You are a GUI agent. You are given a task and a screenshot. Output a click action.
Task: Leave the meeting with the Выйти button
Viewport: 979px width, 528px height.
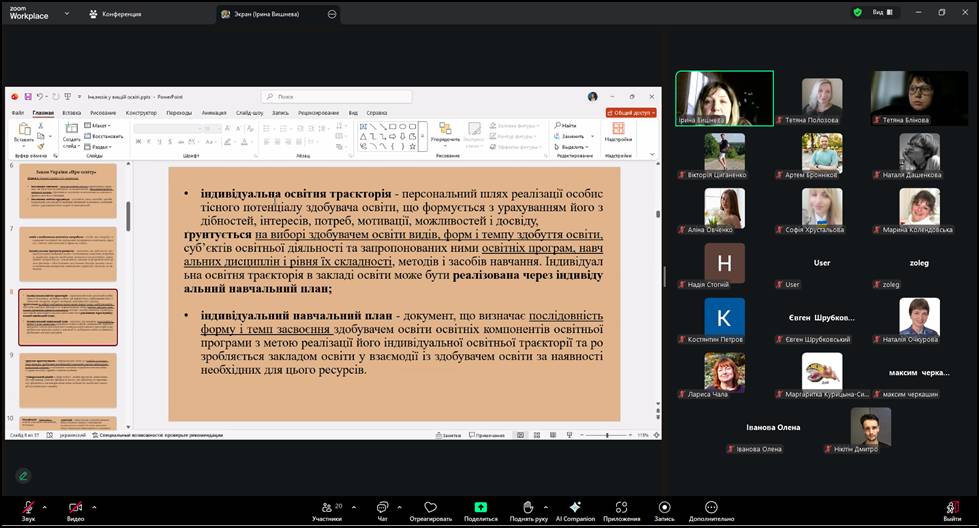[x=952, y=508]
